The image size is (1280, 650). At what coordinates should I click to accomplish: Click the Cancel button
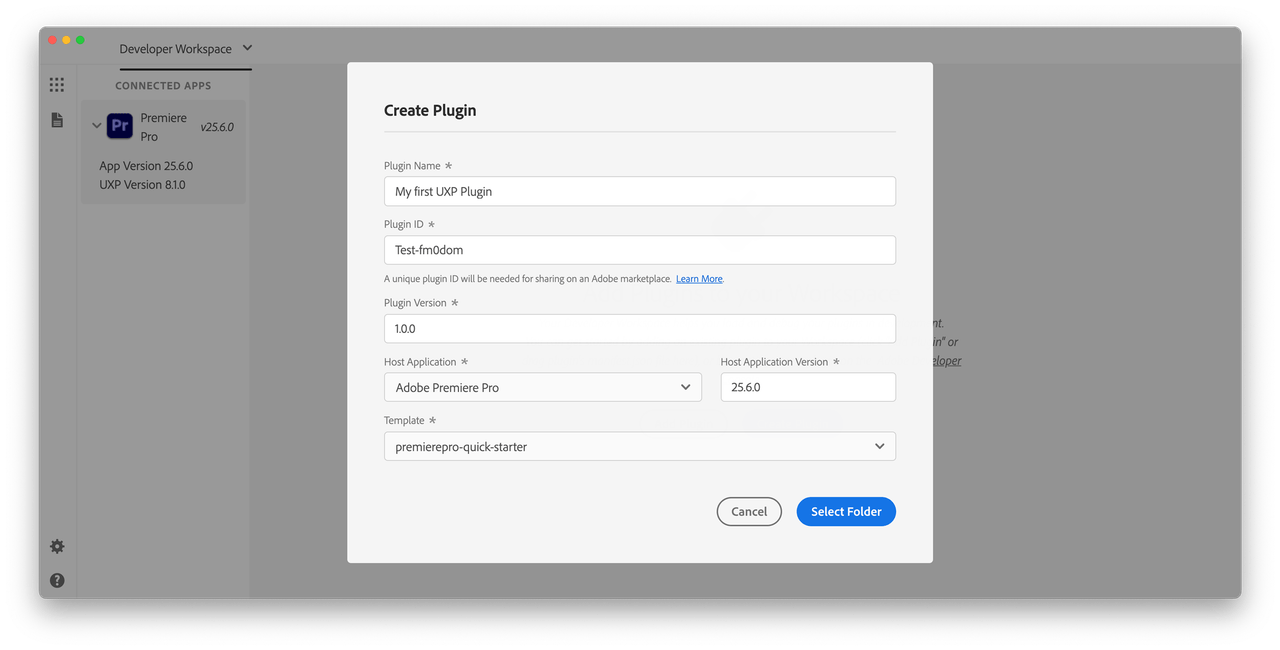(x=749, y=511)
